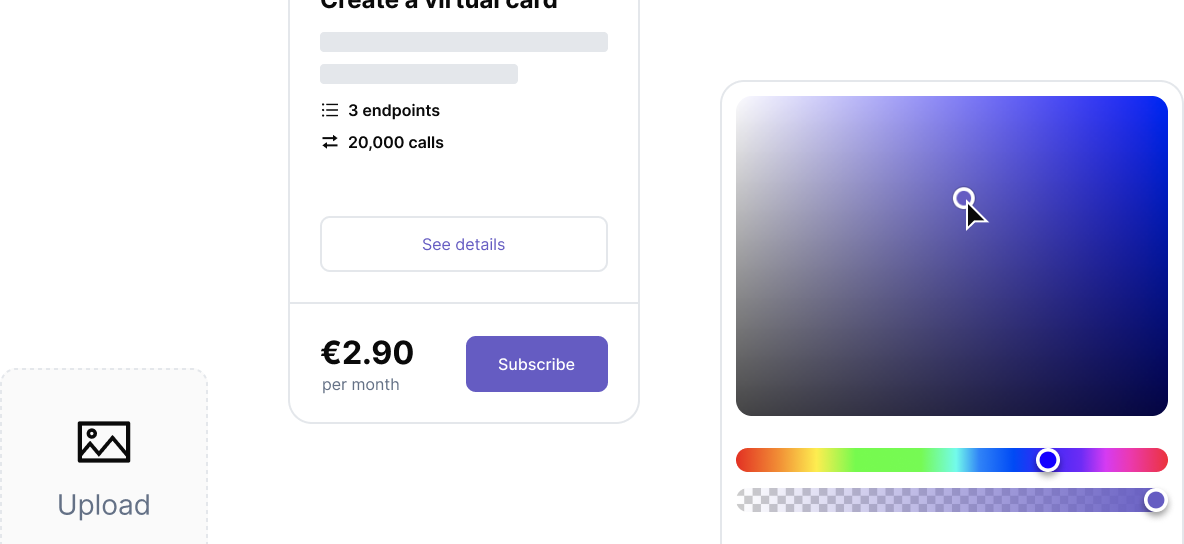Click the list icon beside 3 endpoints
The image size is (1184, 544).
coord(329,110)
